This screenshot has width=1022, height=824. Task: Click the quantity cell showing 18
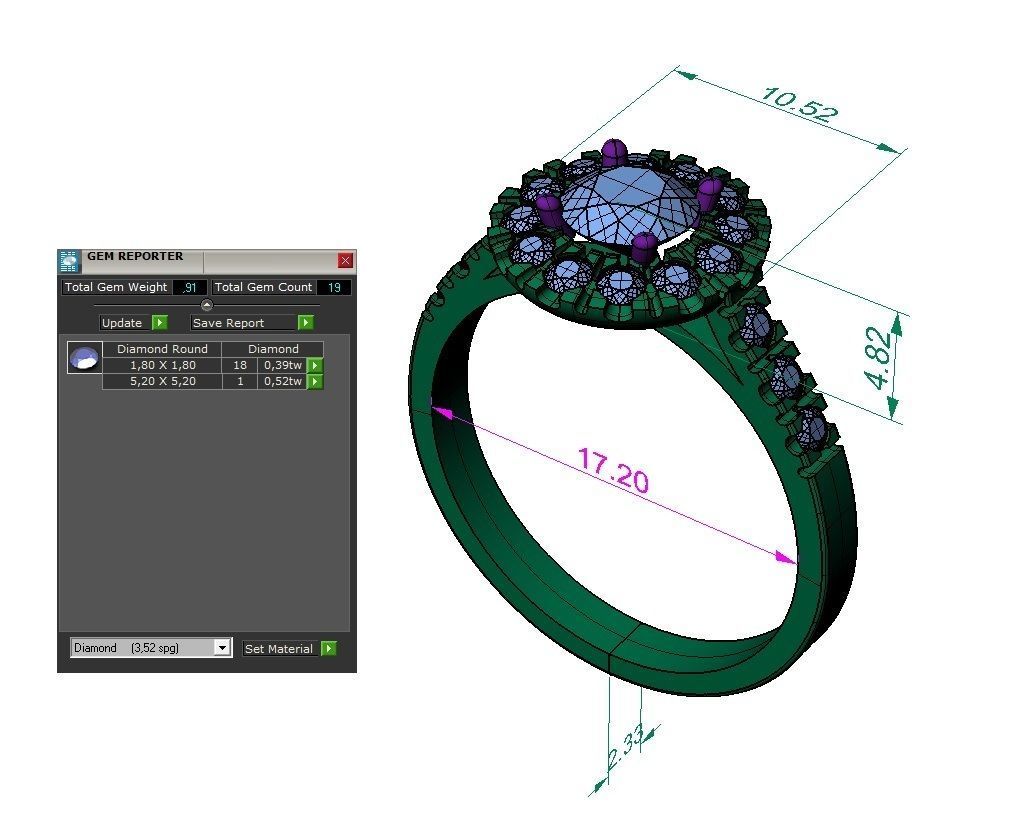click(240, 366)
